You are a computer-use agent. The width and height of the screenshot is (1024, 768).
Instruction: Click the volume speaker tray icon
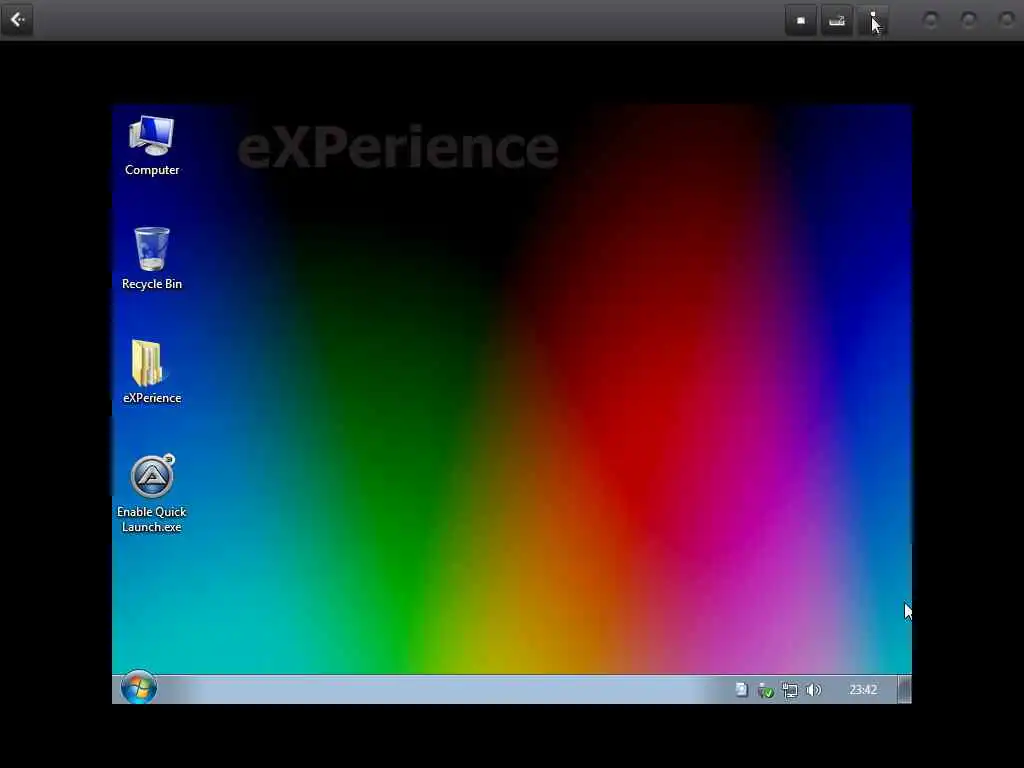(x=814, y=690)
